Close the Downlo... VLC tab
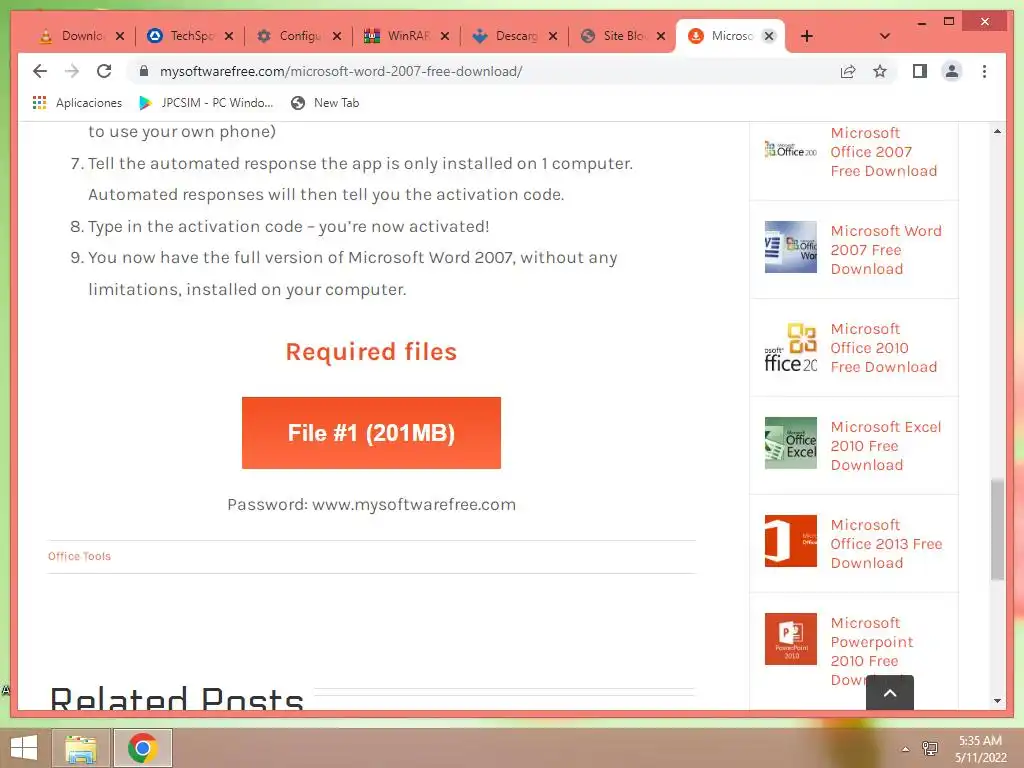The height and width of the screenshot is (768, 1024). [120, 36]
